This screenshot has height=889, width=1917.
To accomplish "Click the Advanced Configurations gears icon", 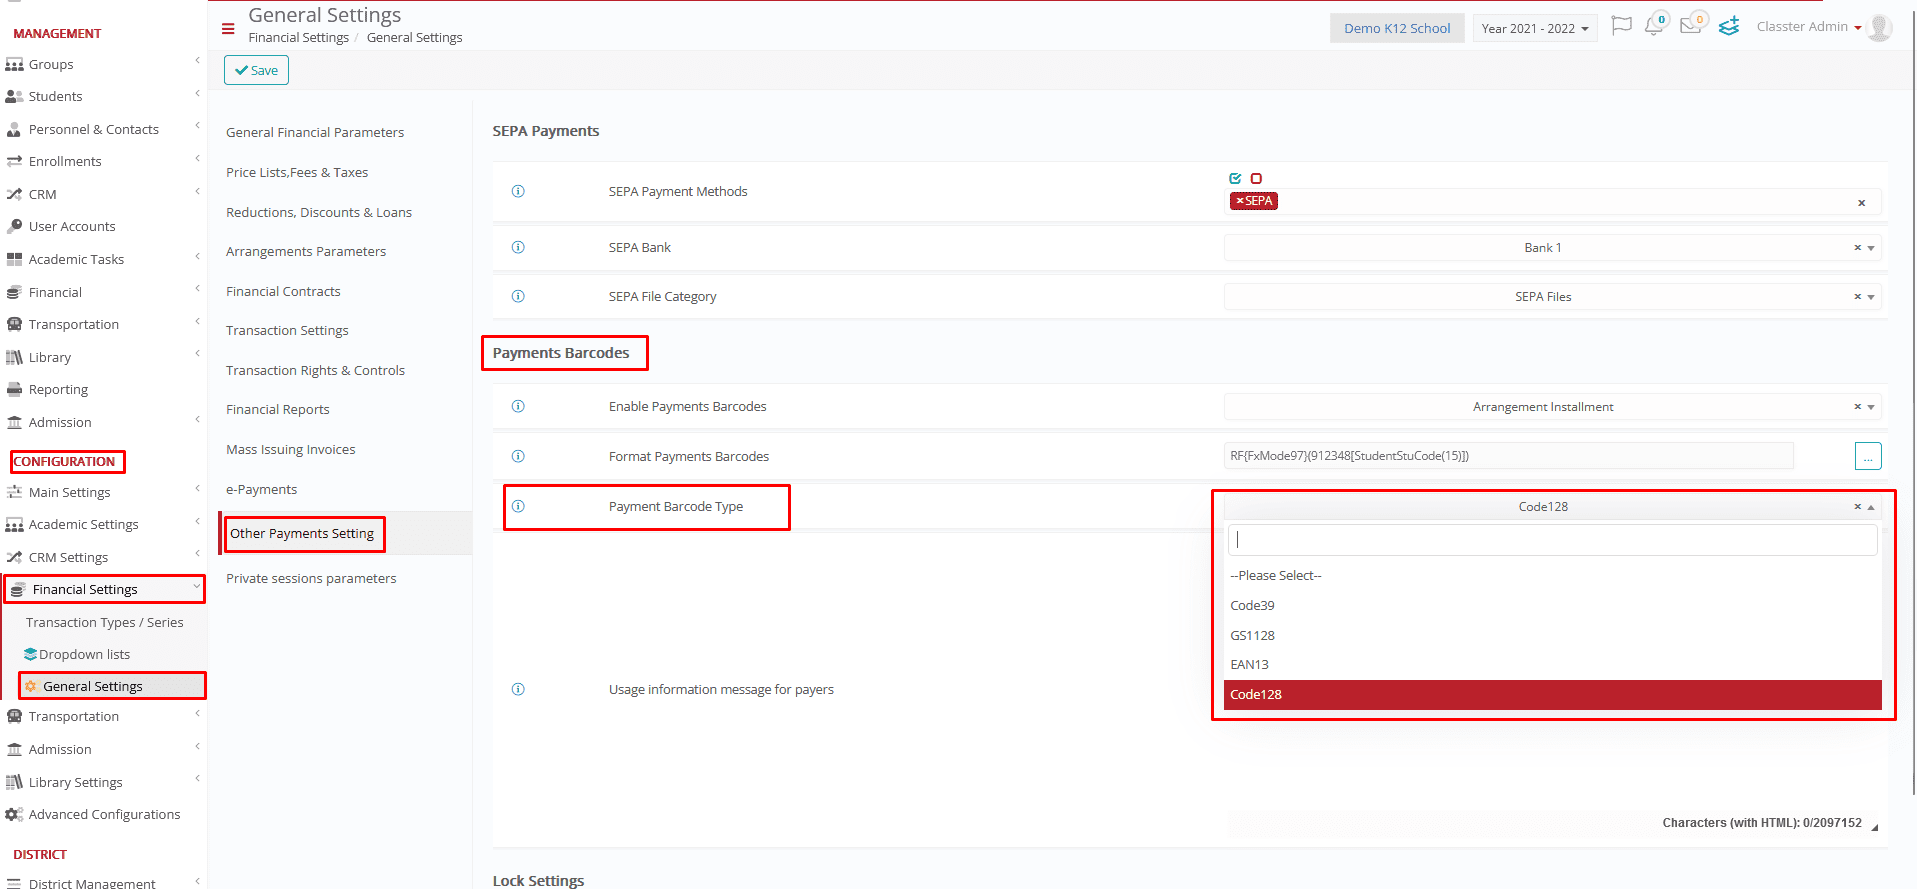I will pyautogui.click(x=14, y=814).
